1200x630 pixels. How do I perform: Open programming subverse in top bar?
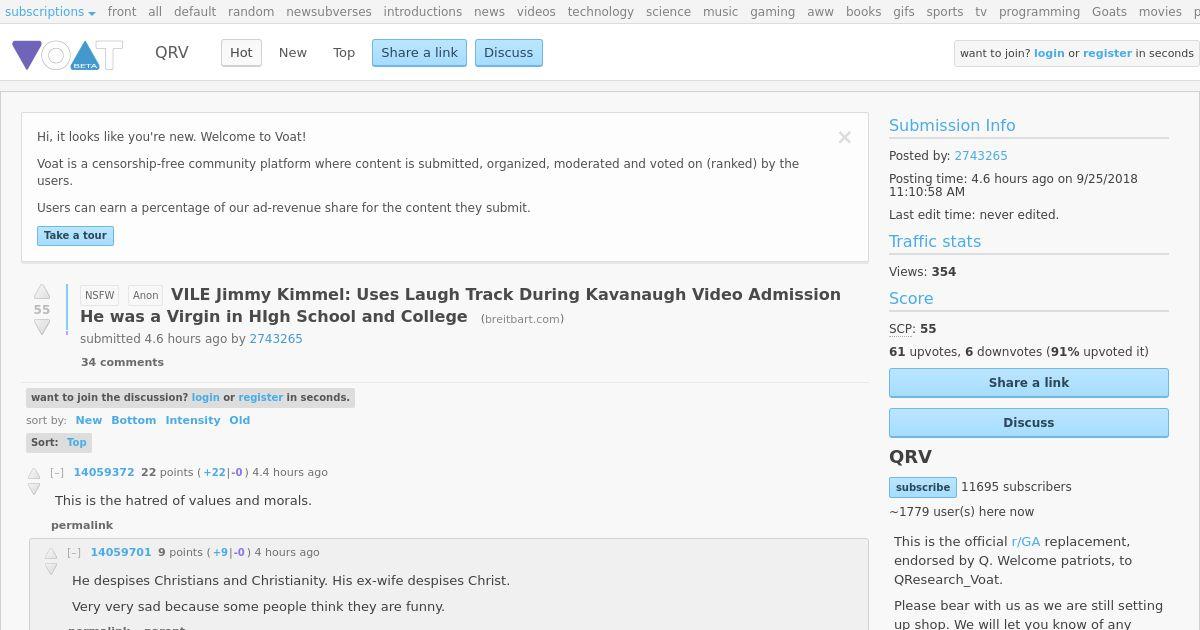(1039, 12)
